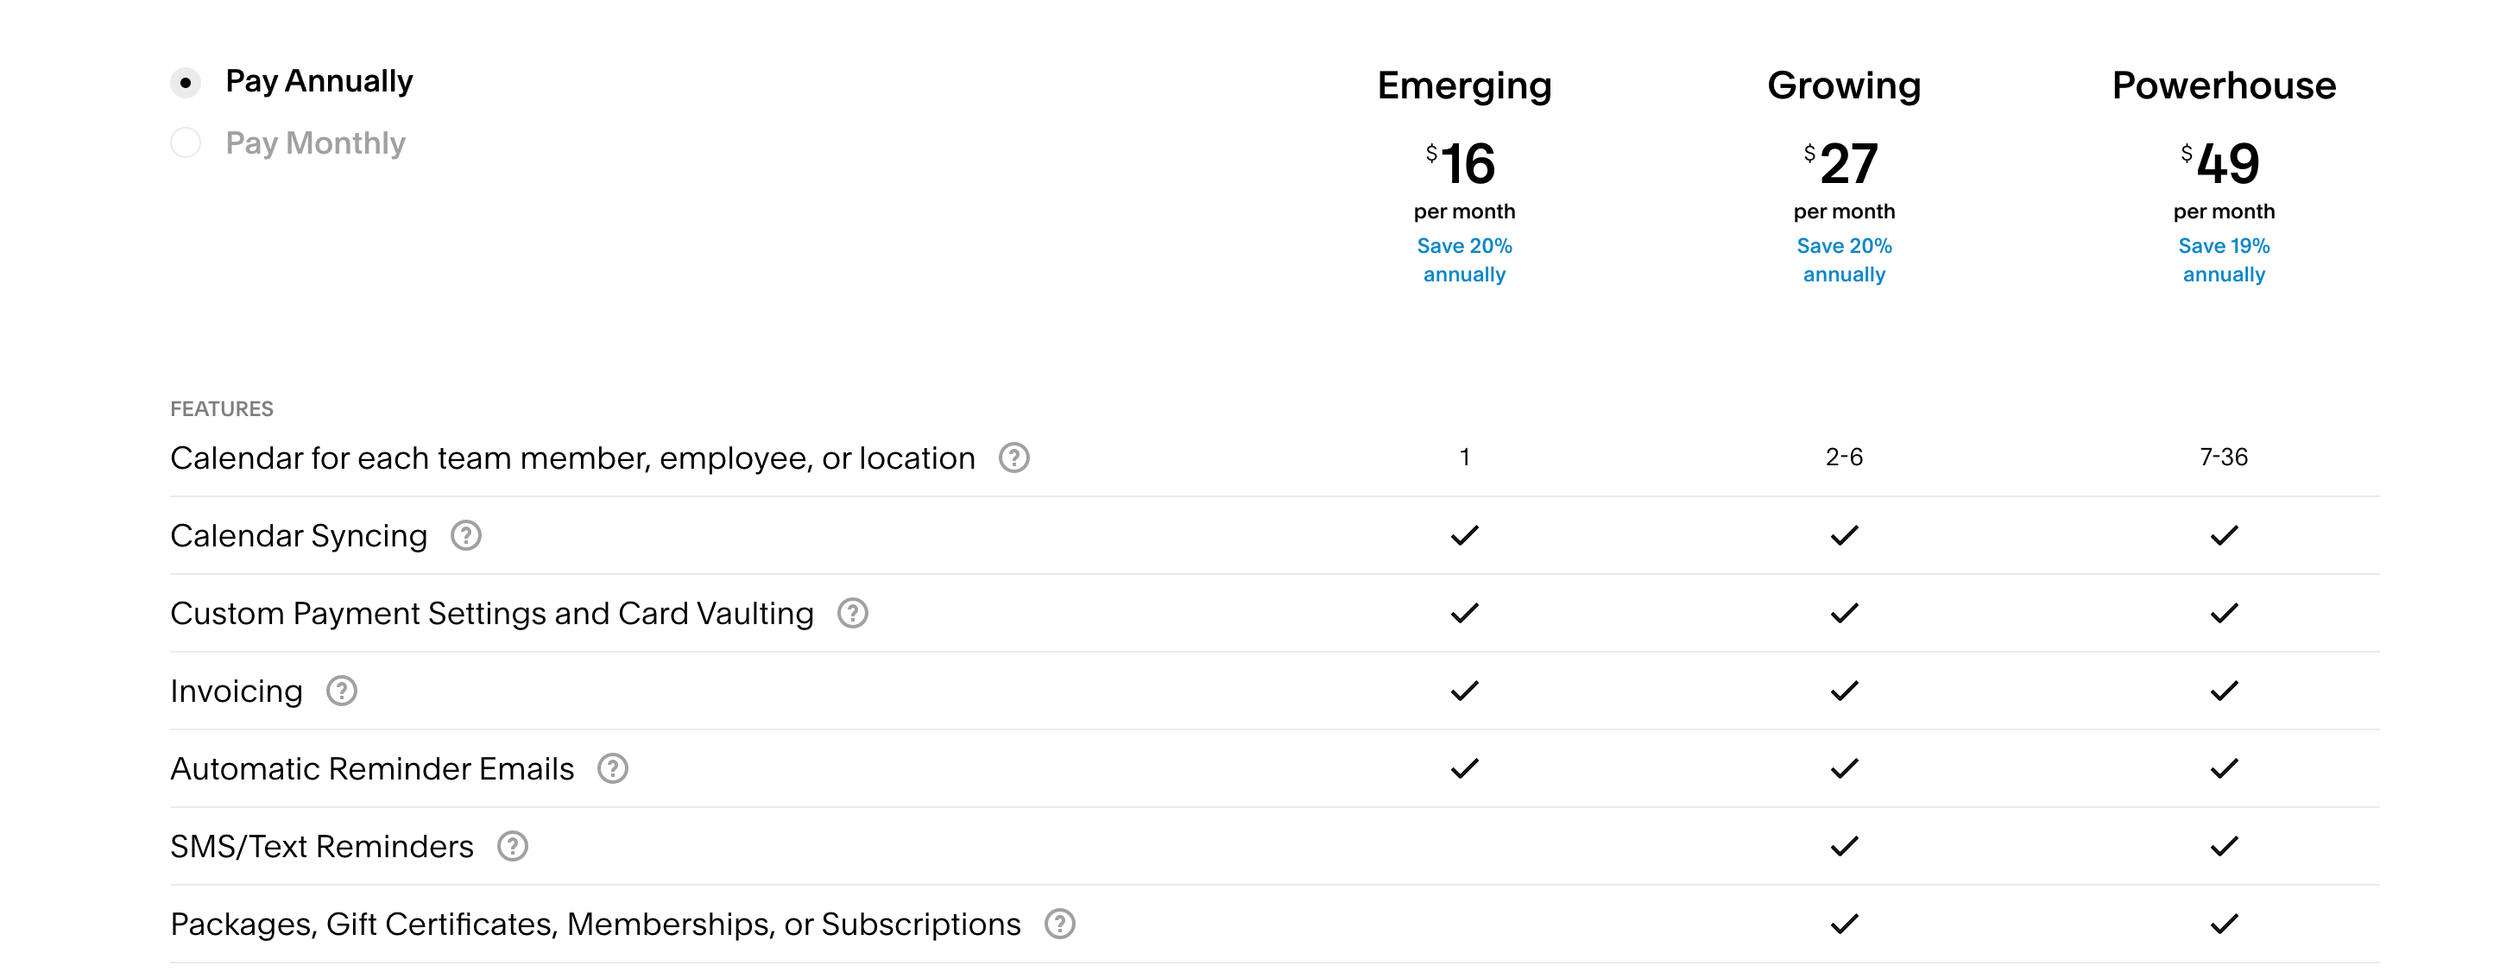Show info for Packages, Gift Certificates, Memberships
The image size is (2500, 972).
coord(1060,924)
